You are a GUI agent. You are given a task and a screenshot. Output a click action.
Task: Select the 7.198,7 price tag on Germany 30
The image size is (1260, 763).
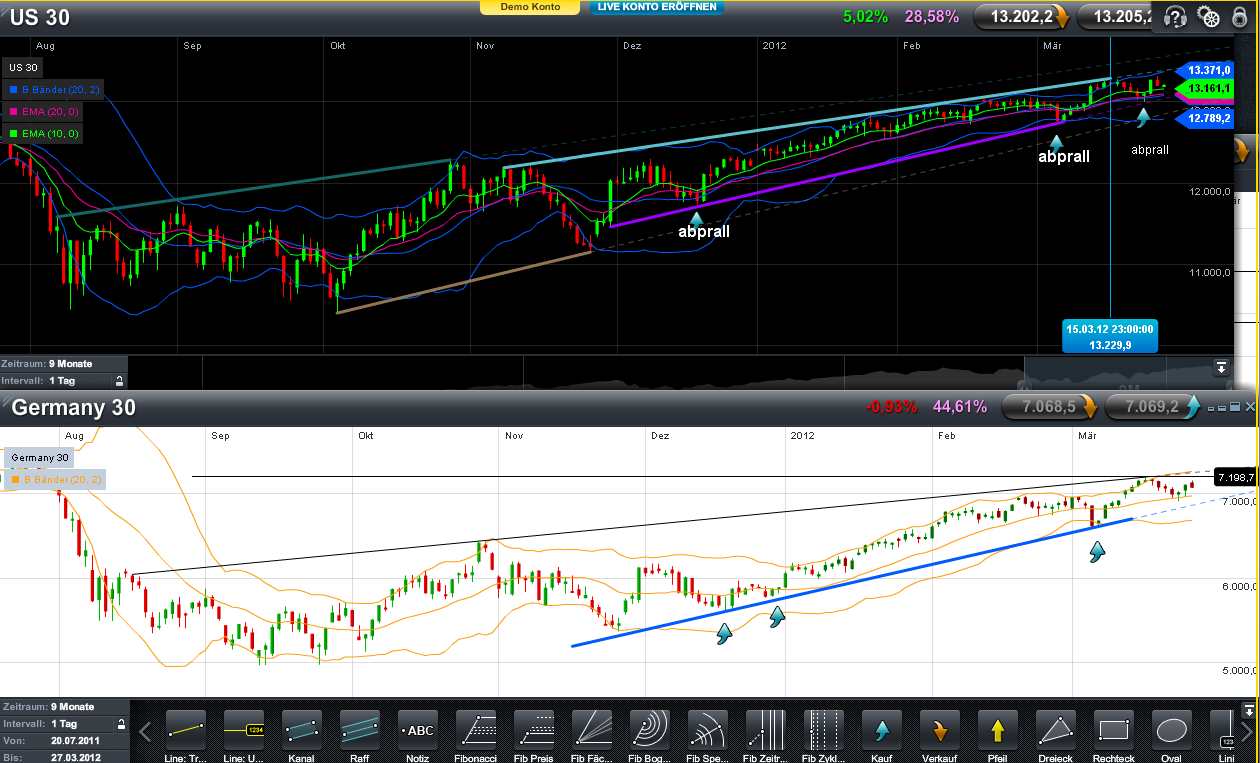point(1235,478)
